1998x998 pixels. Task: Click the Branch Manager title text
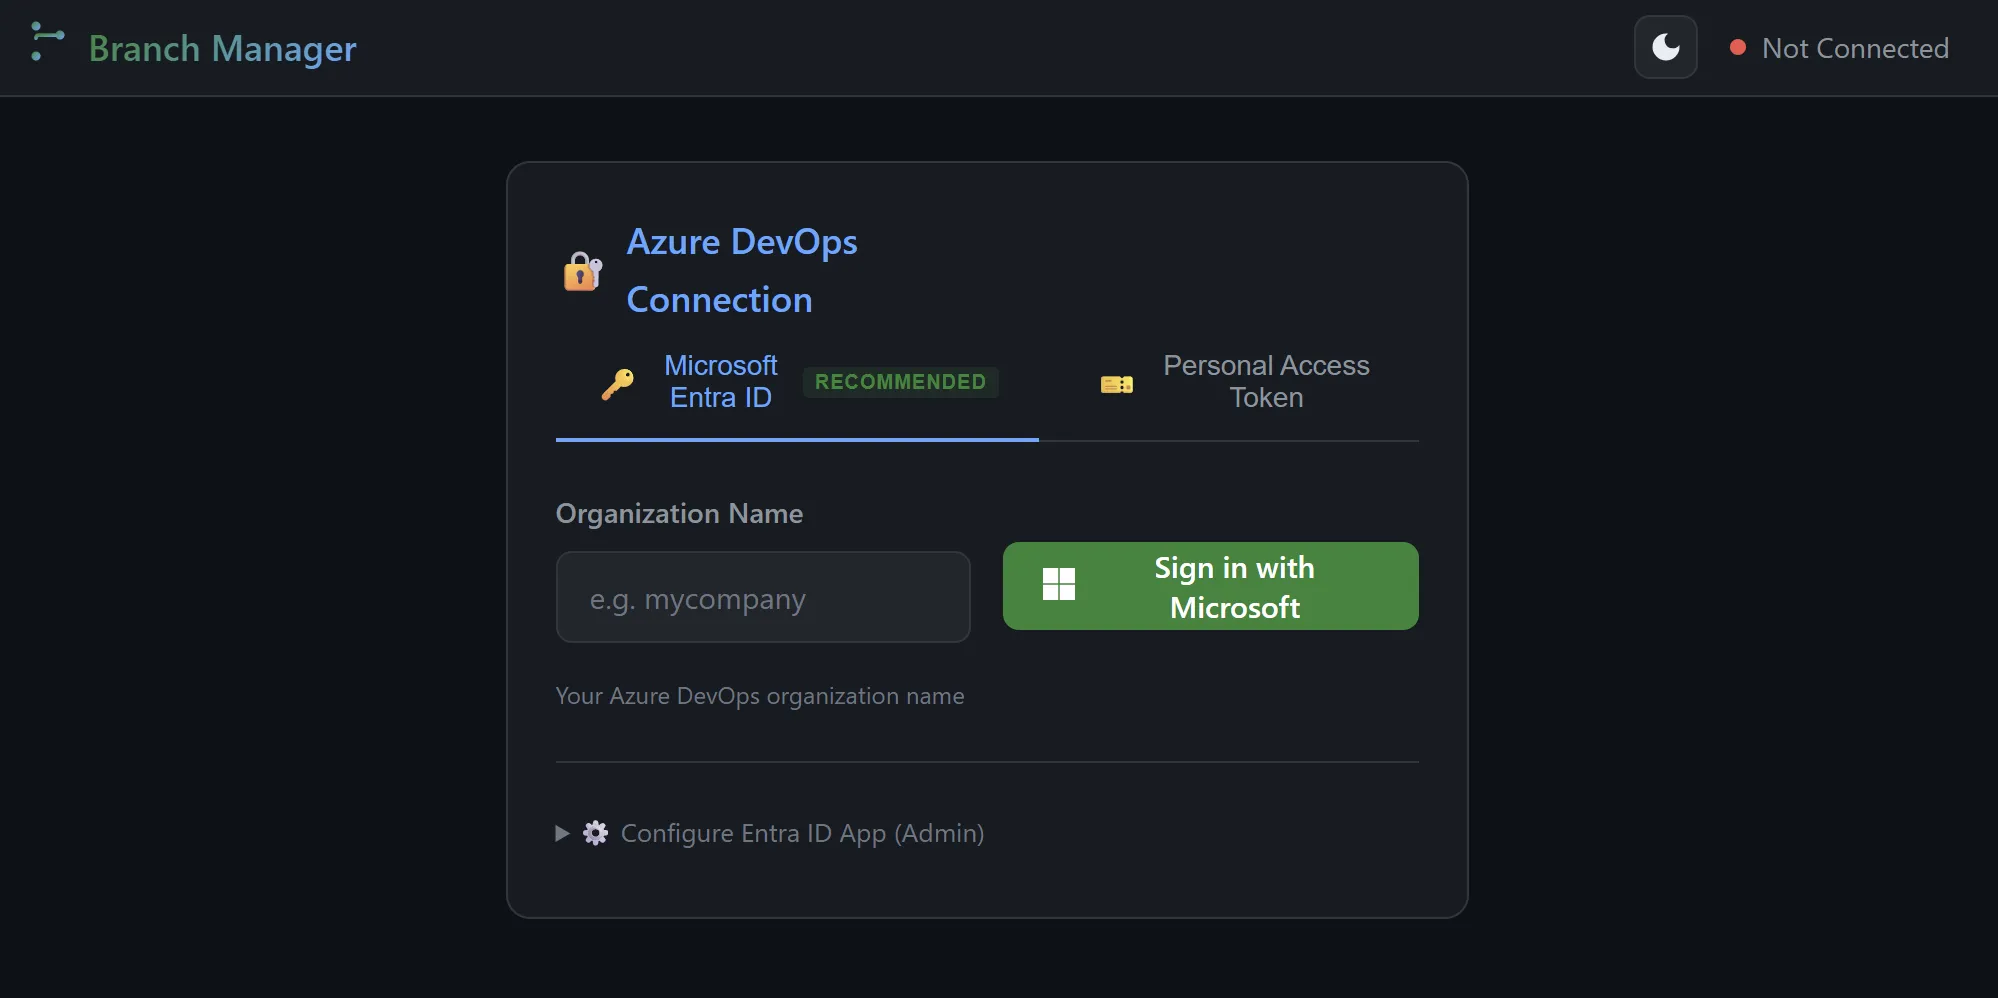coord(222,48)
